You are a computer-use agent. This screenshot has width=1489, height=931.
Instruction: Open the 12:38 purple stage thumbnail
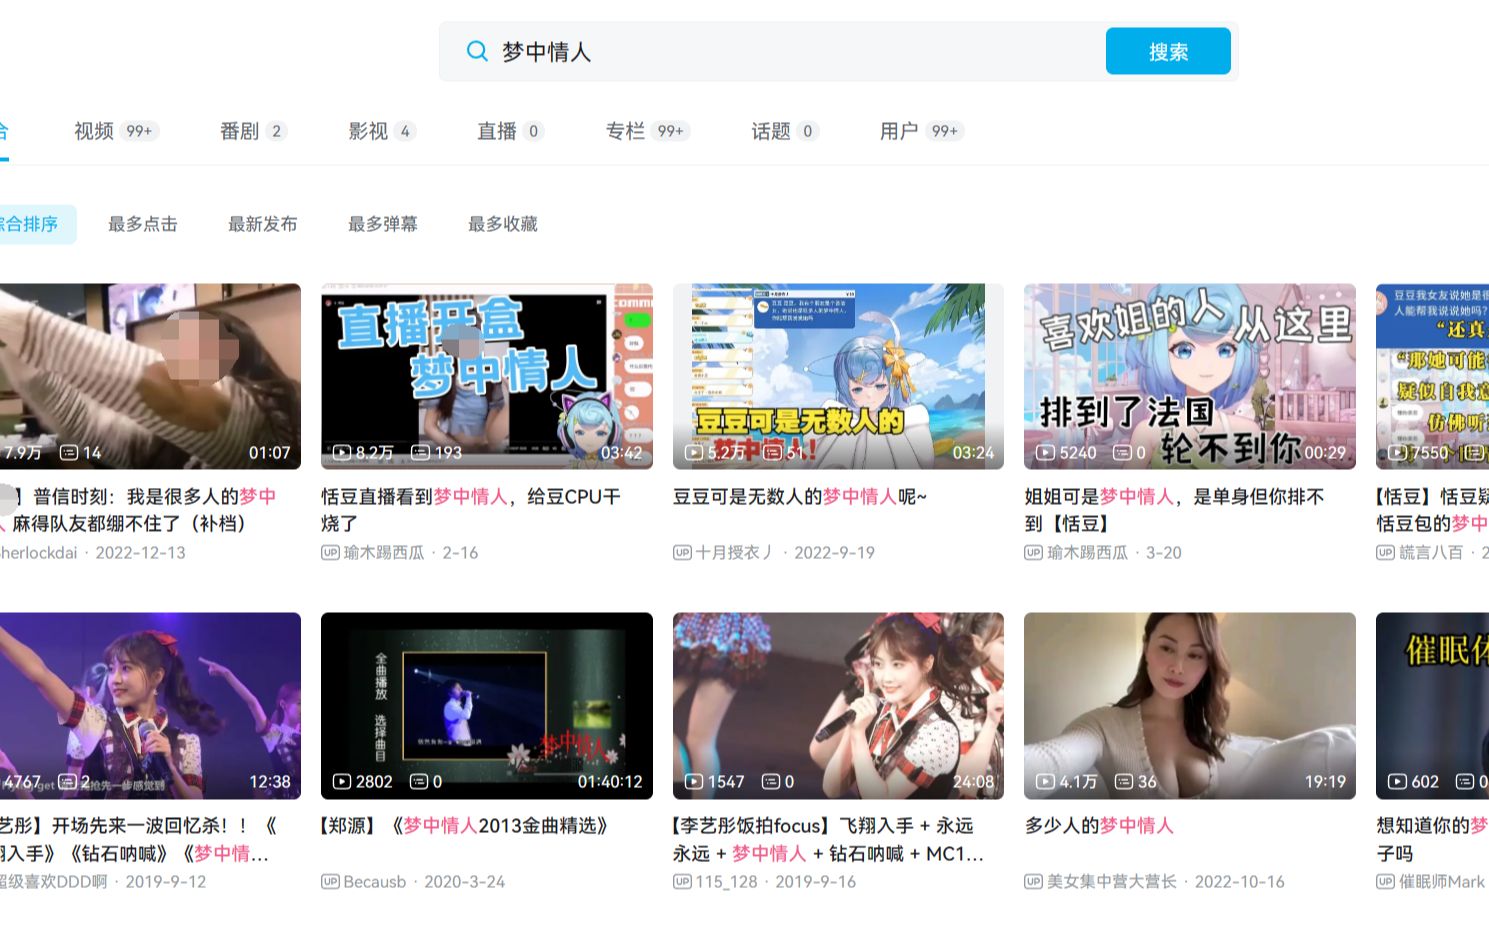point(150,706)
